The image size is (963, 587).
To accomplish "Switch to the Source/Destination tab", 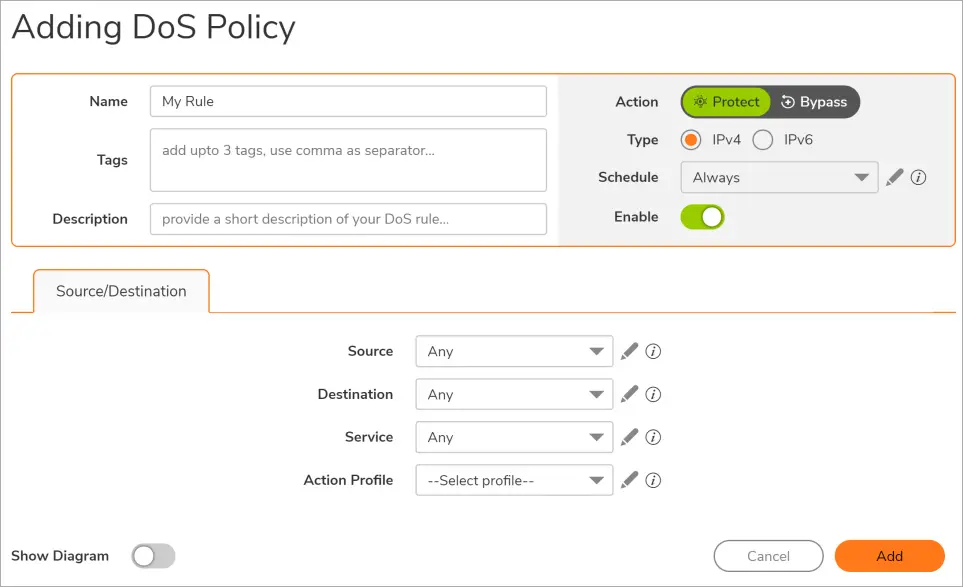I will 121,291.
